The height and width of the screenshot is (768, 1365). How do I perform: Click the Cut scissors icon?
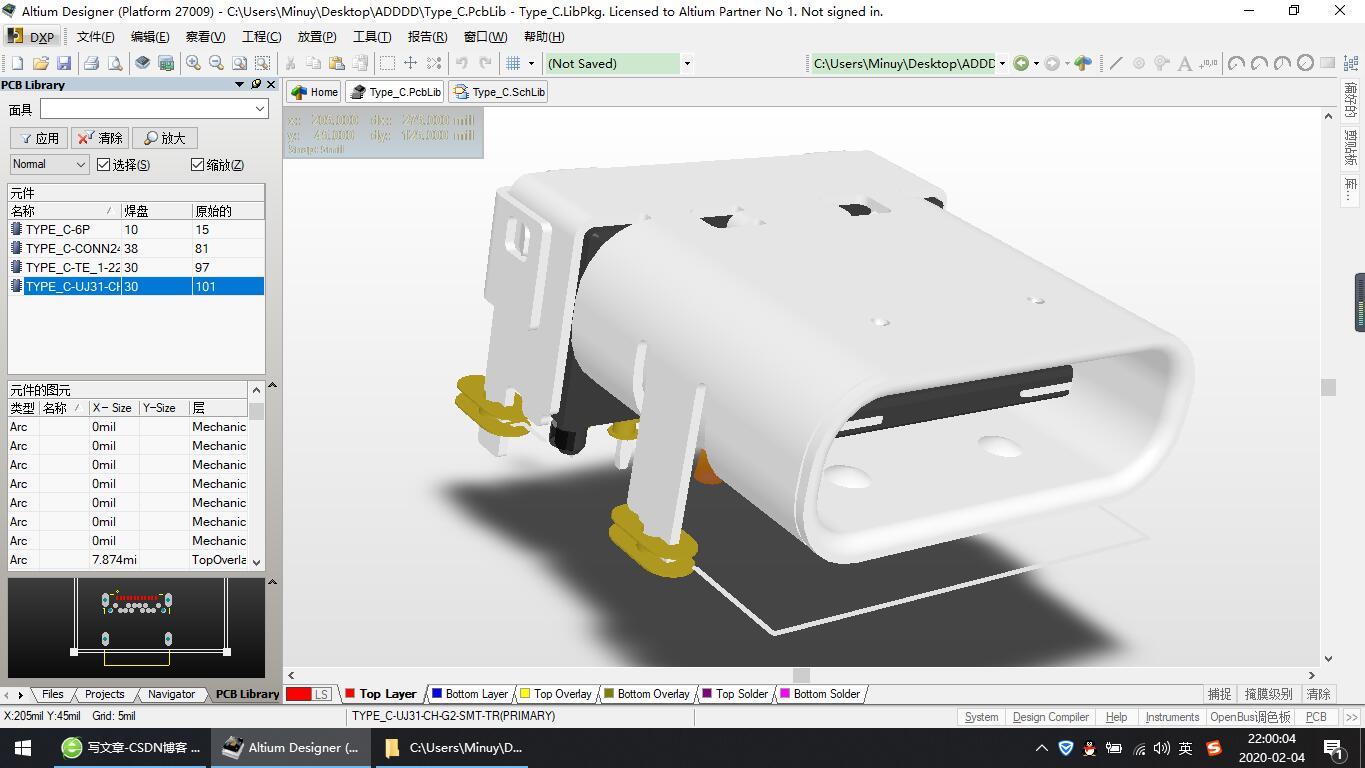click(x=291, y=63)
